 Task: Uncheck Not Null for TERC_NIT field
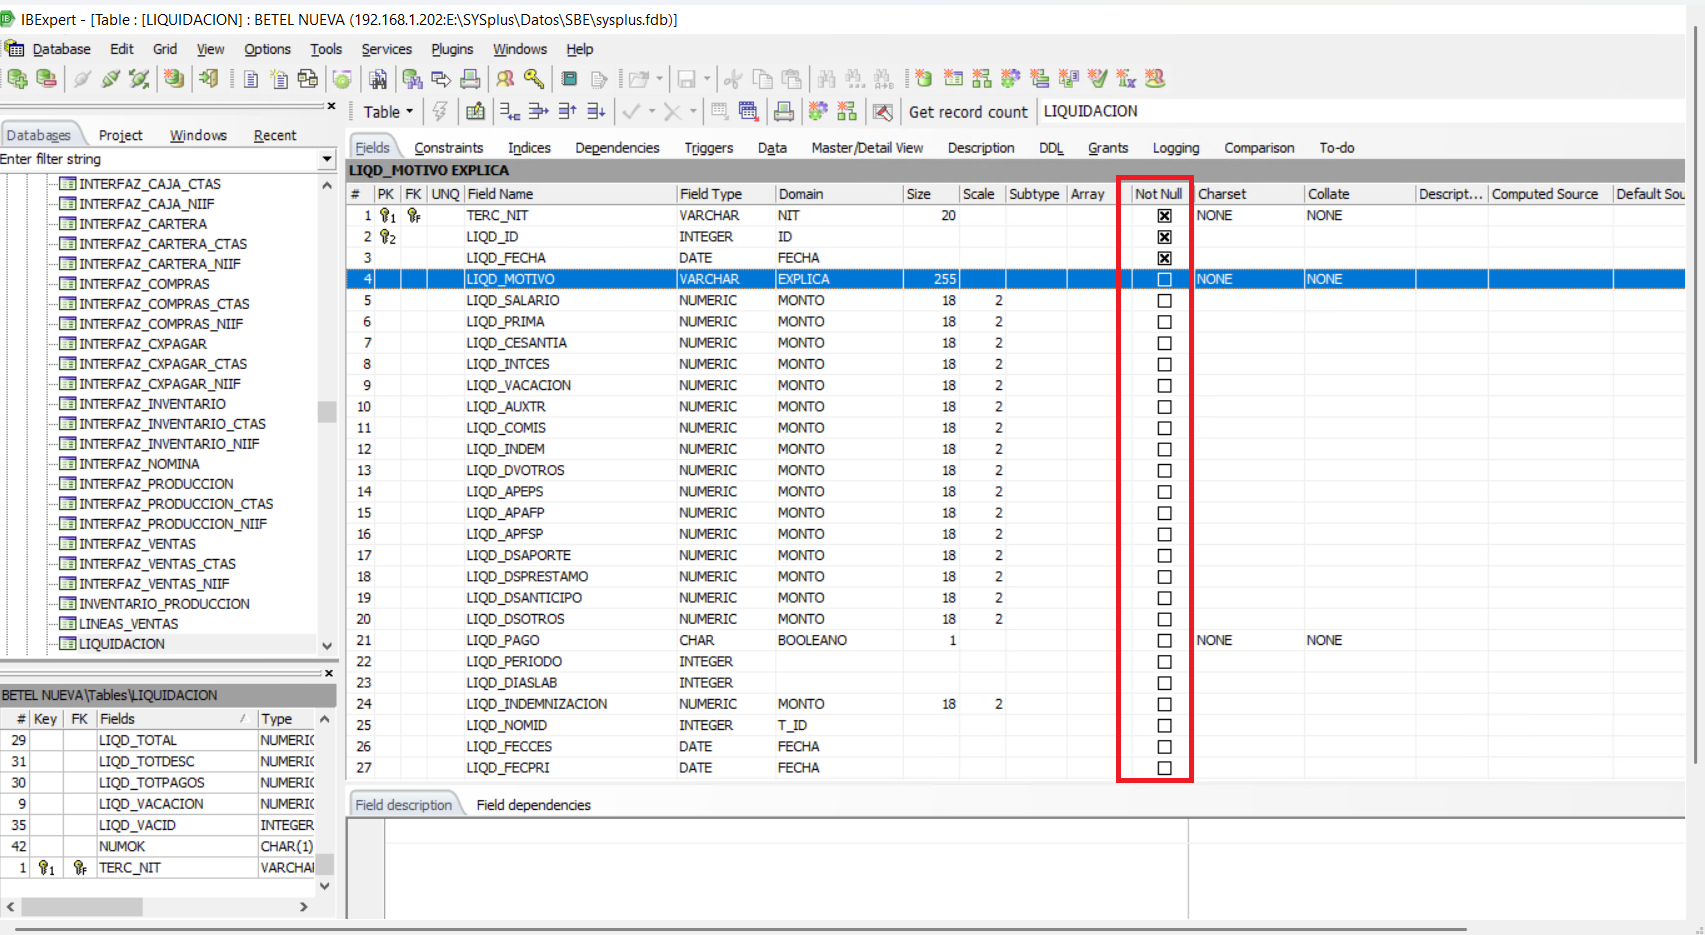(1164, 216)
